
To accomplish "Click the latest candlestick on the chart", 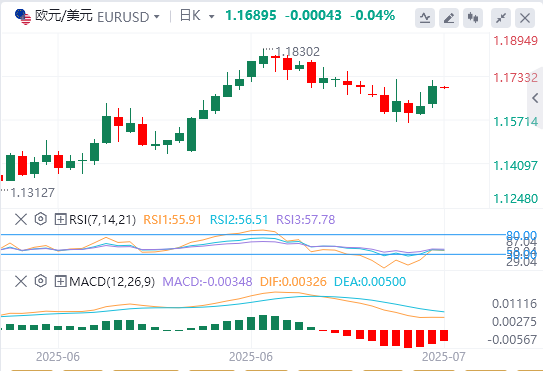I will pyautogui.click(x=444, y=87).
